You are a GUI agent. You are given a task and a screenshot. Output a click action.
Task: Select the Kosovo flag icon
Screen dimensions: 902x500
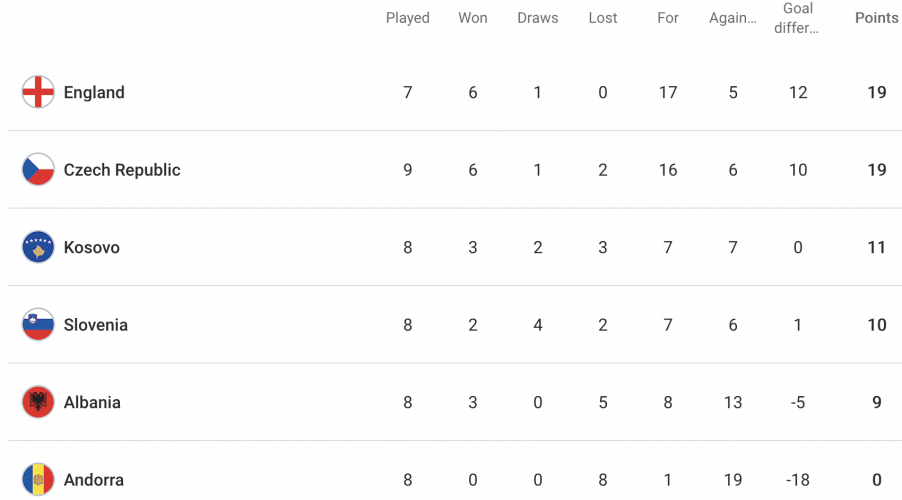[38, 247]
